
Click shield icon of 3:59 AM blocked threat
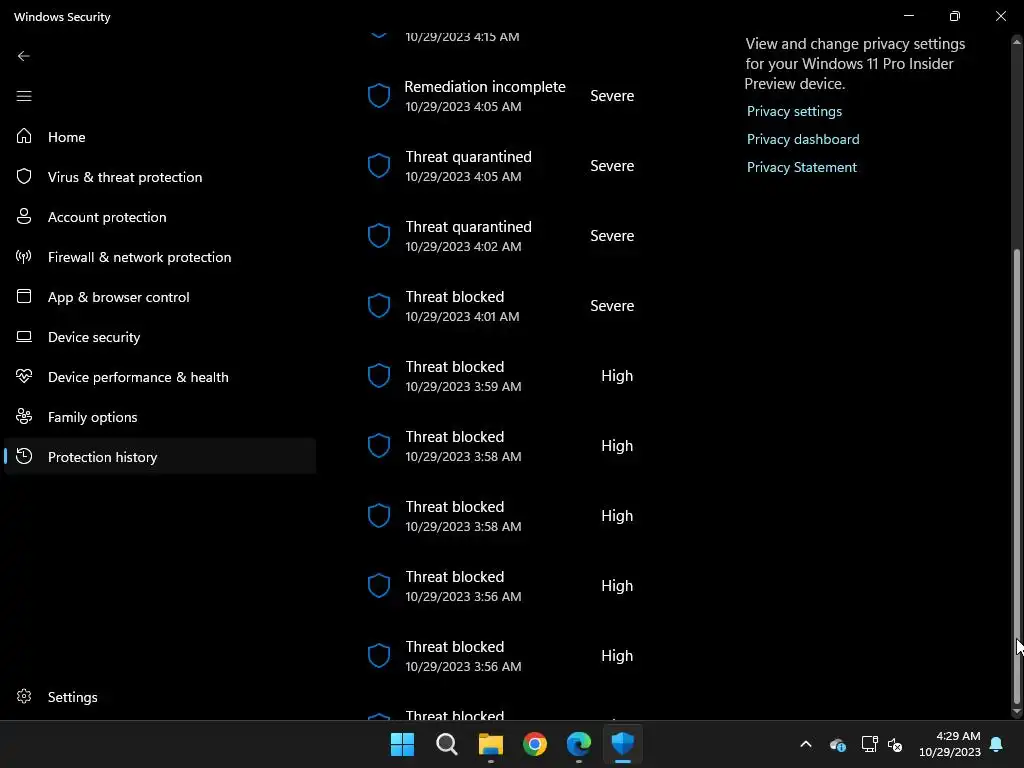tap(379, 376)
